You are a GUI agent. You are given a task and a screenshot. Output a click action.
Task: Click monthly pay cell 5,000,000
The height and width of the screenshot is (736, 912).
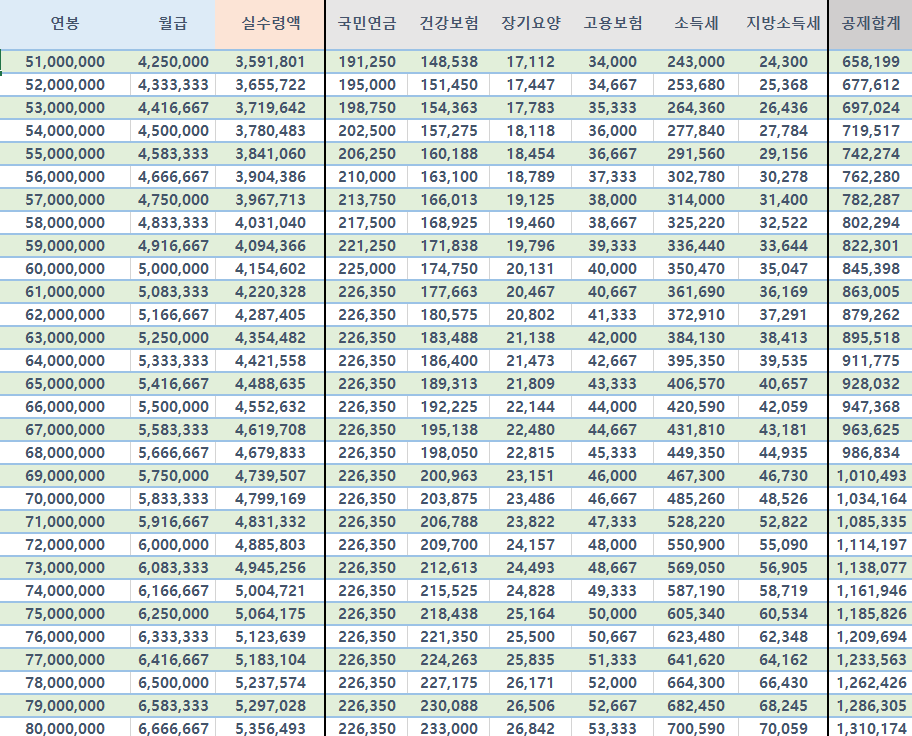click(173, 269)
